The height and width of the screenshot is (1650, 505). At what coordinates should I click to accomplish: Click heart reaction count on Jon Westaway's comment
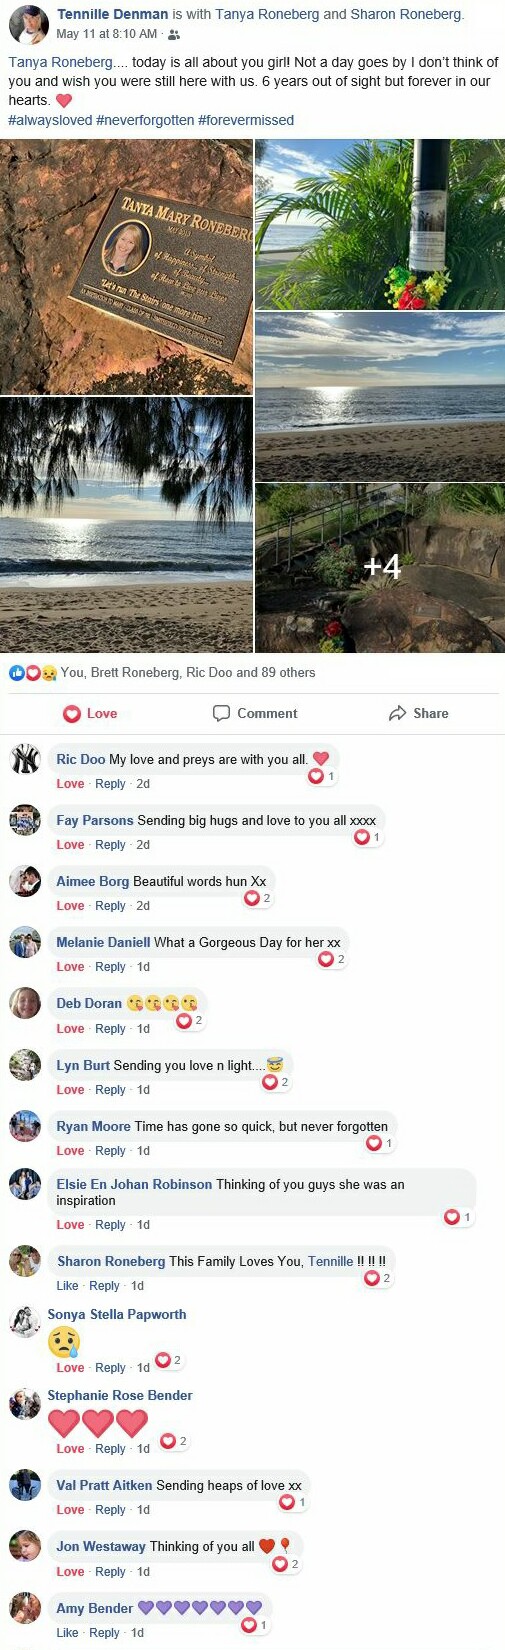point(285,1564)
